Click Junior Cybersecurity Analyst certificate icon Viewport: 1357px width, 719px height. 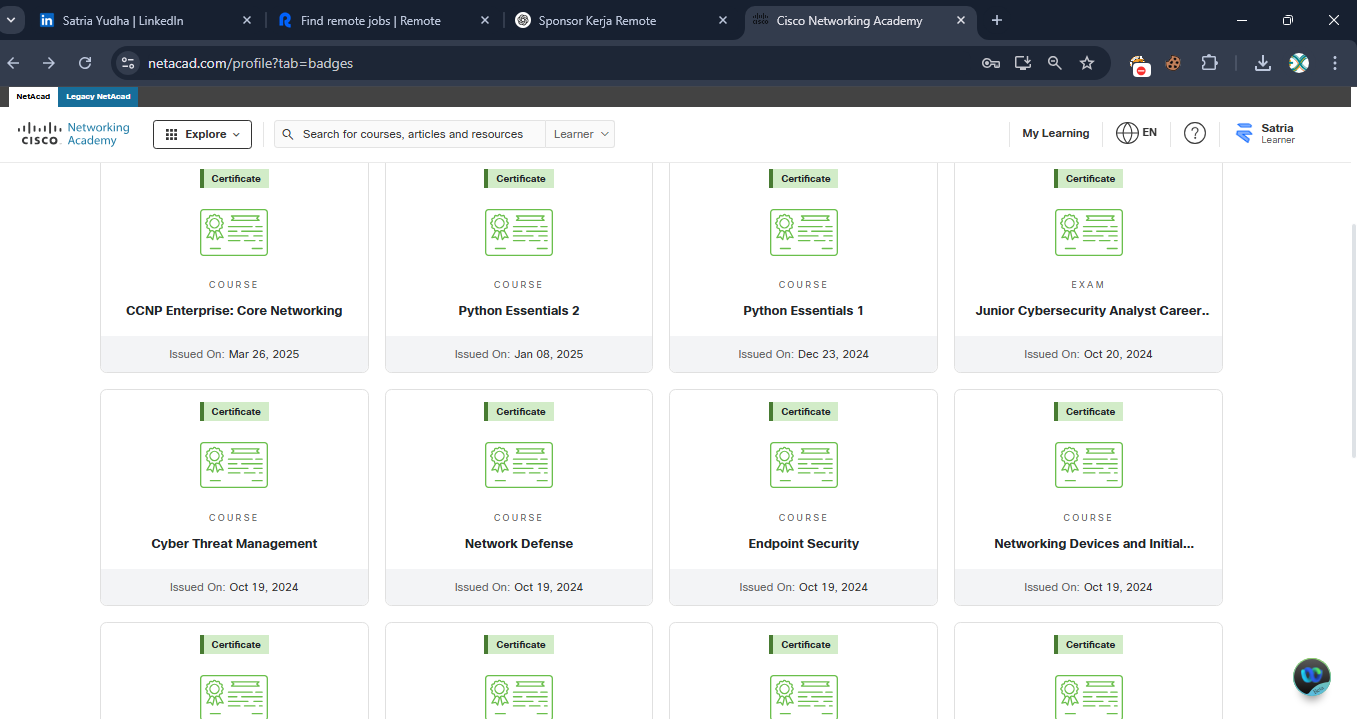pos(1089,232)
